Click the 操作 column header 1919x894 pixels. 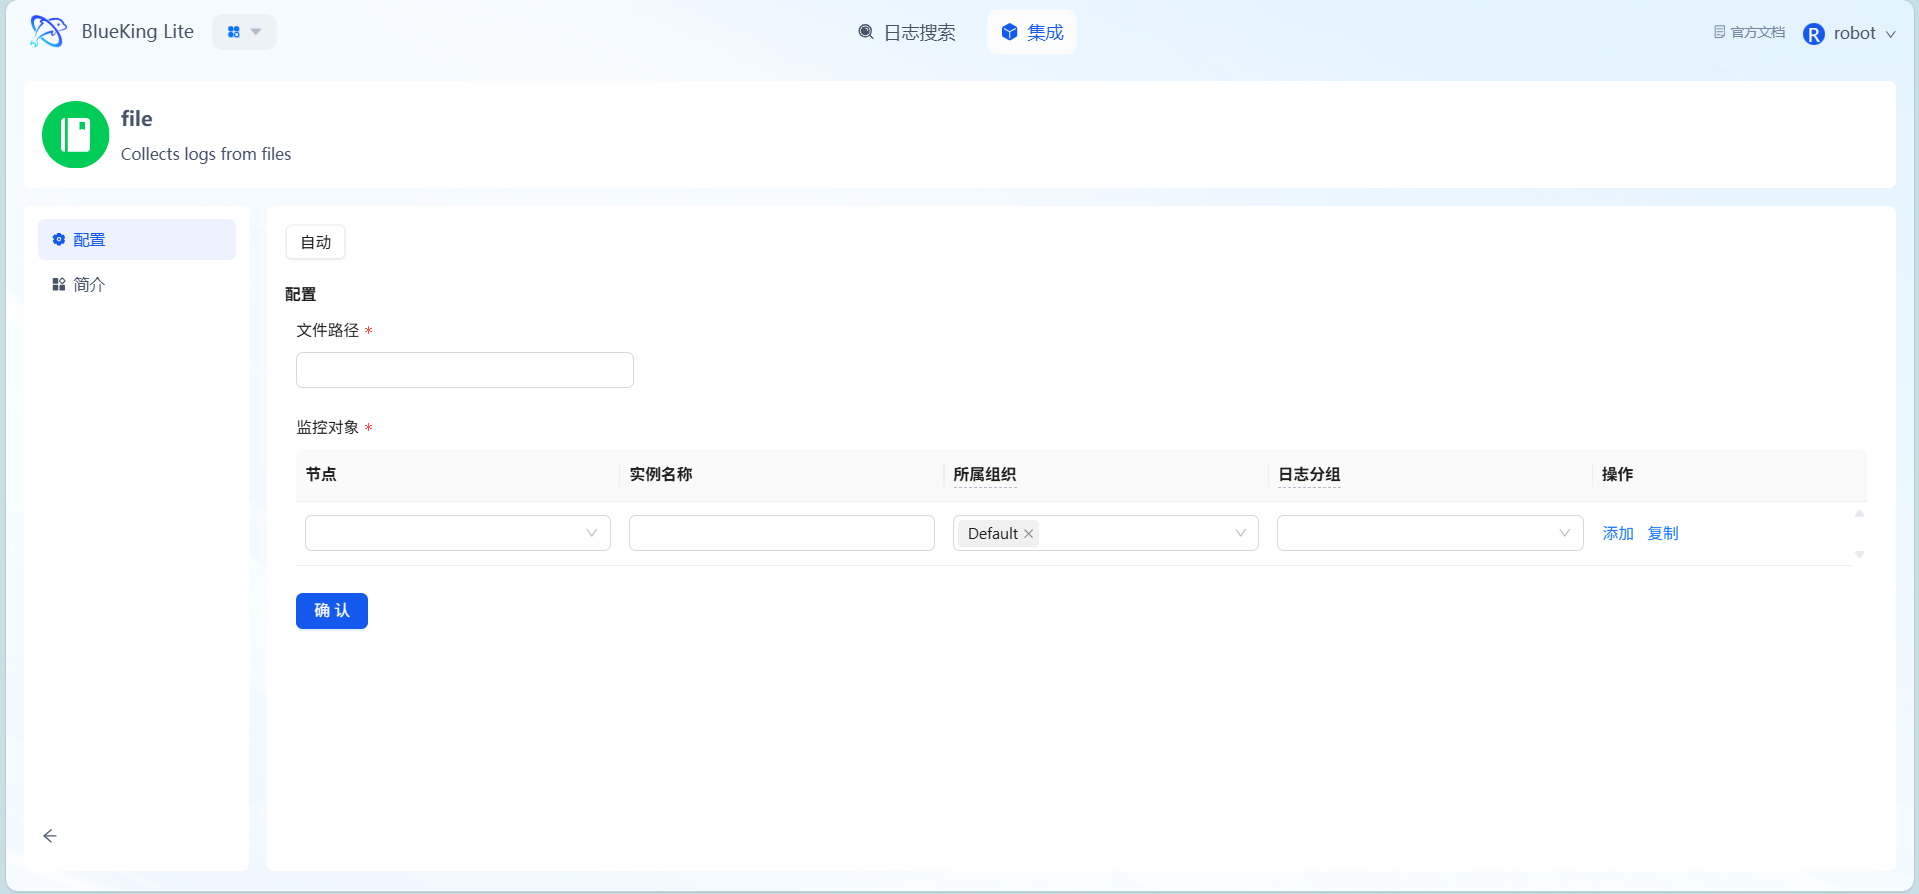pyautogui.click(x=1618, y=475)
